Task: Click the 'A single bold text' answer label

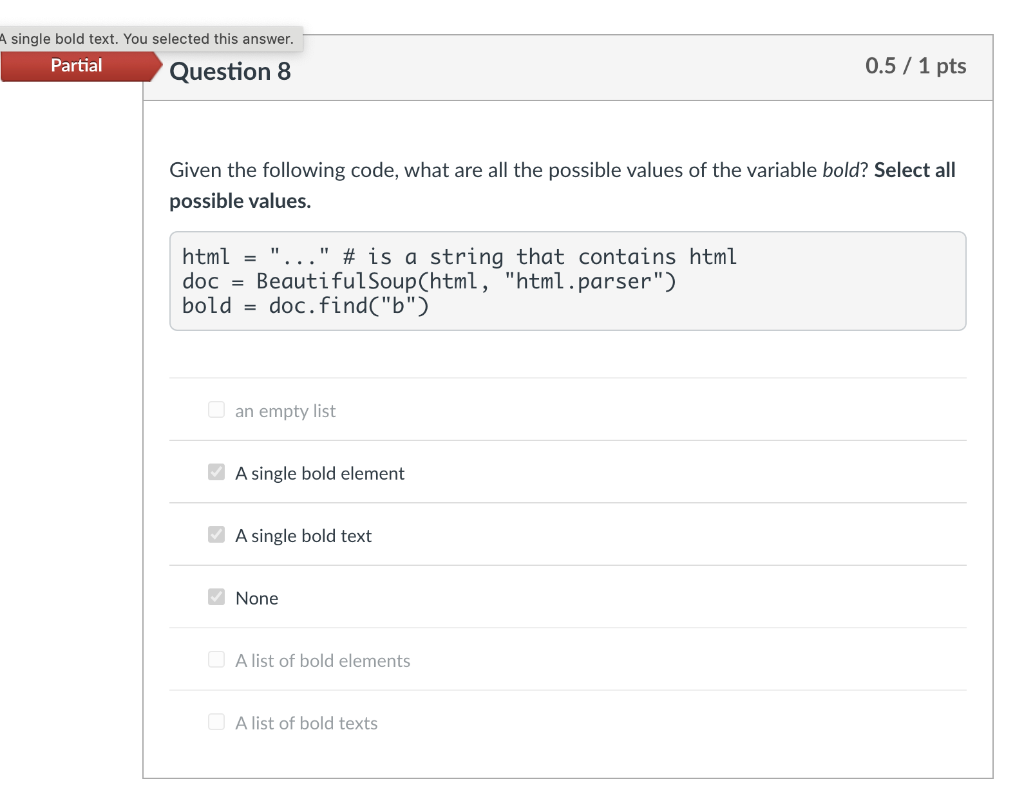Action: coord(303,535)
